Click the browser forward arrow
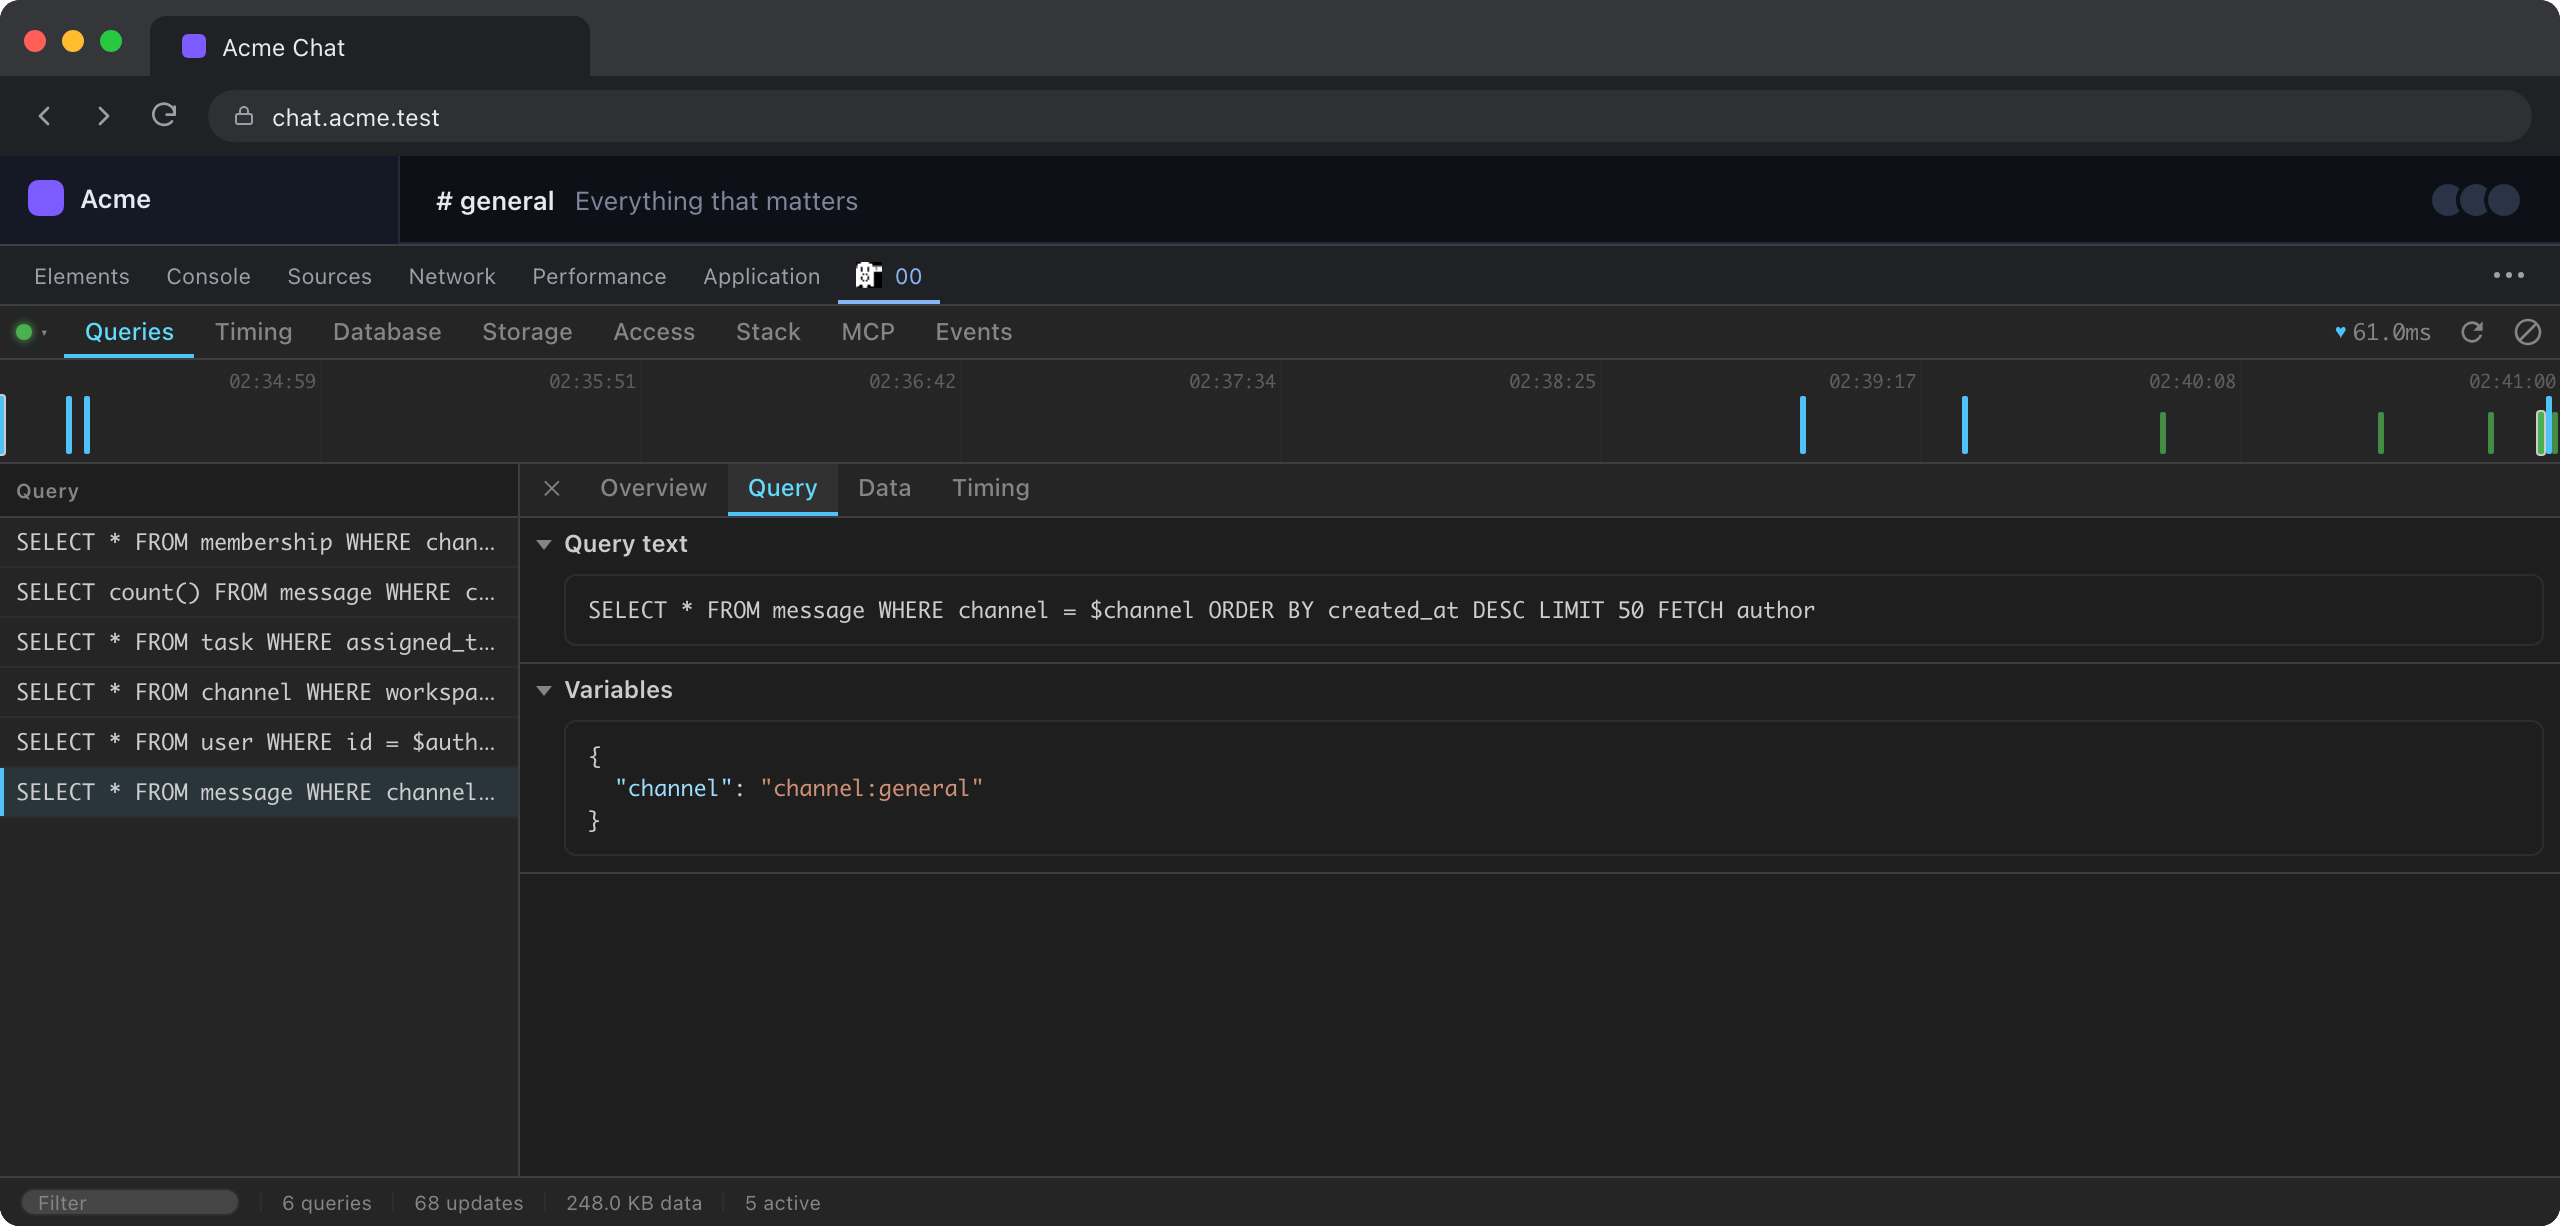 coord(103,116)
